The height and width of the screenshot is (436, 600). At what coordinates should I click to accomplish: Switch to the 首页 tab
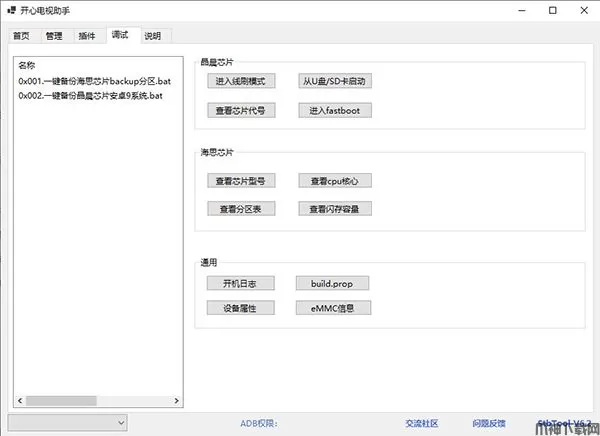pos(20,36)
